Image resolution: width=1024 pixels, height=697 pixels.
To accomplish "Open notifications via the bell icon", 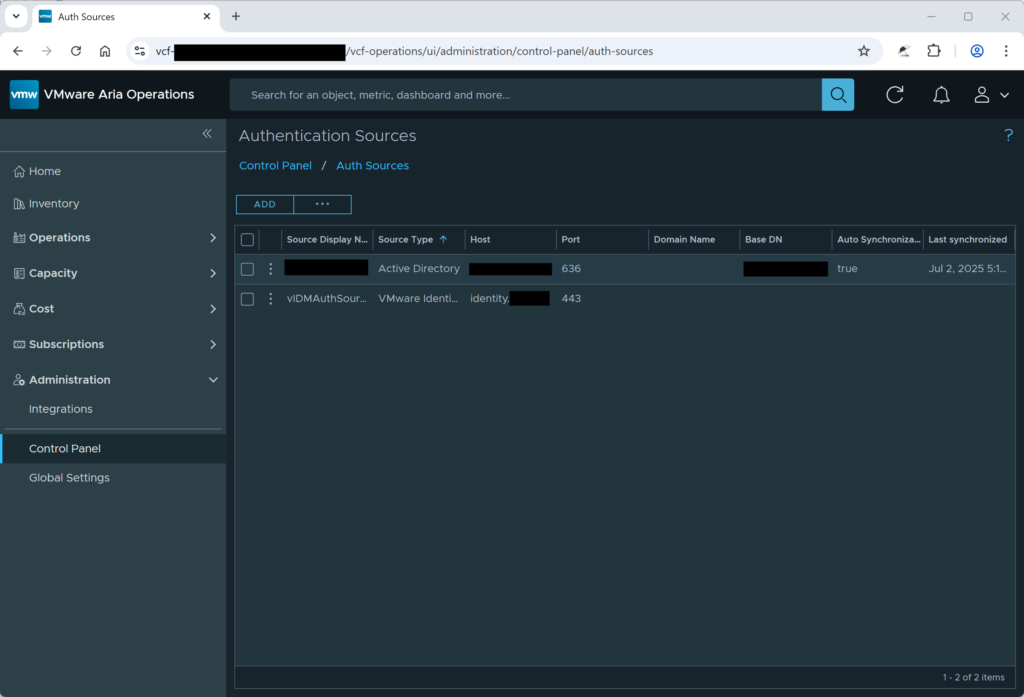I will click(x=941, y=94).
